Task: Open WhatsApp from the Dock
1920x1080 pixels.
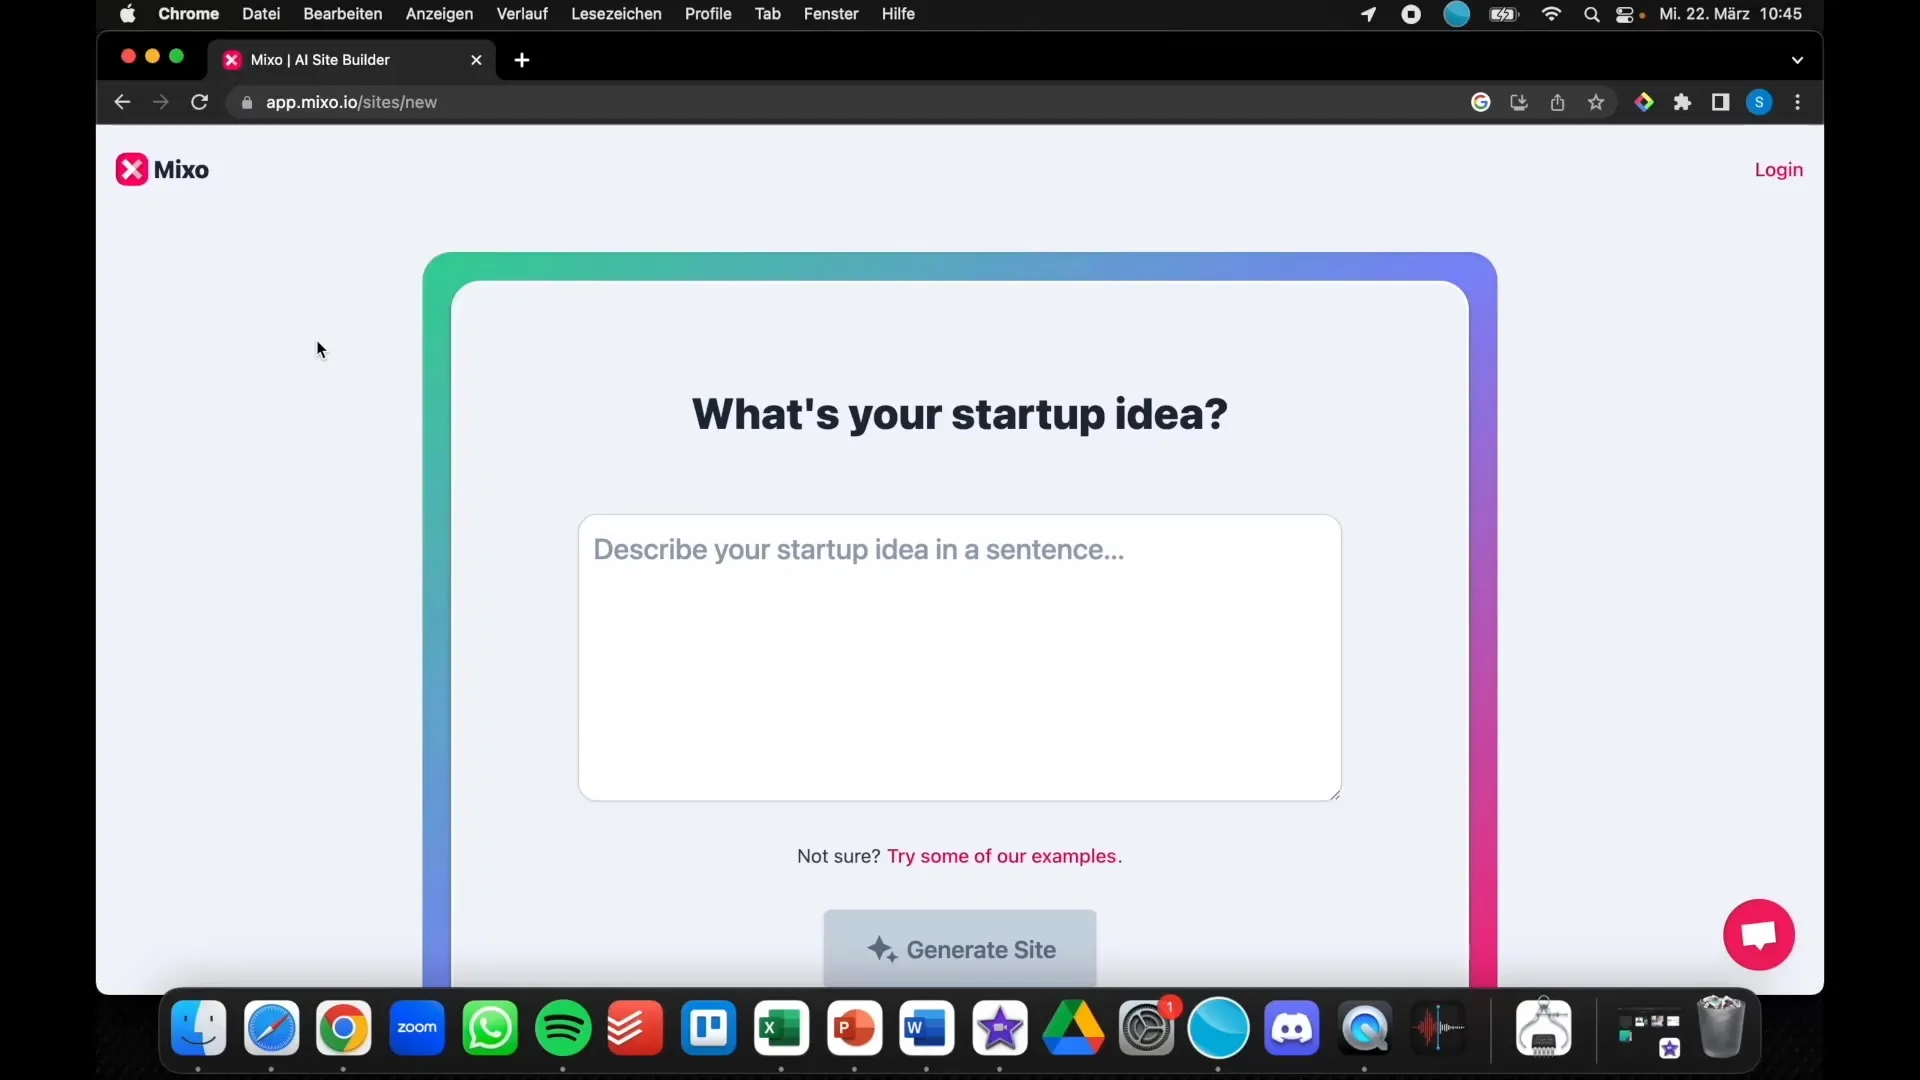Action: tap(490, 1028)
